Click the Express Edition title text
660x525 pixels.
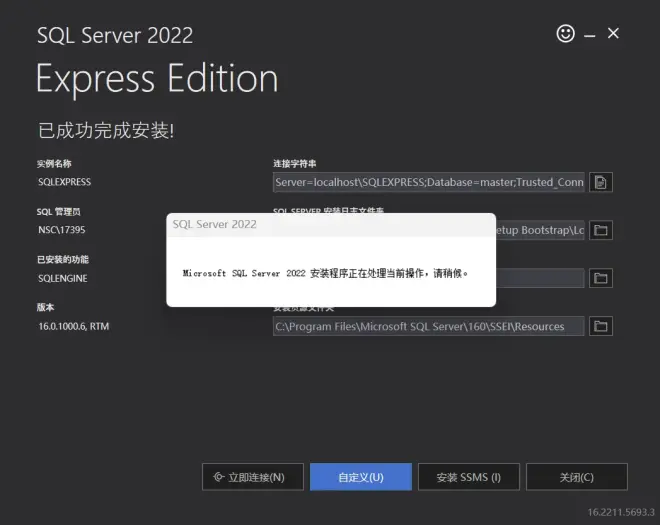click(157, 79)
